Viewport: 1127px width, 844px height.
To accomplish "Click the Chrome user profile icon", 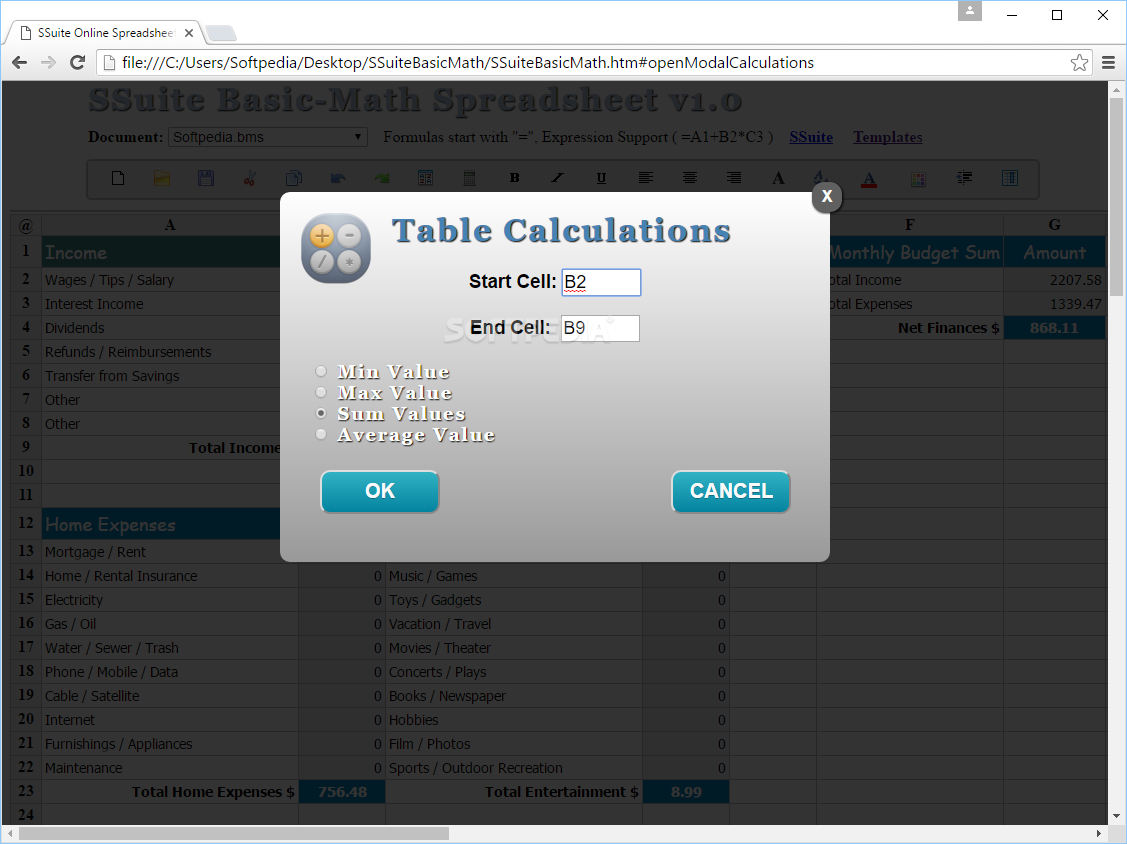I will point(970,11).
